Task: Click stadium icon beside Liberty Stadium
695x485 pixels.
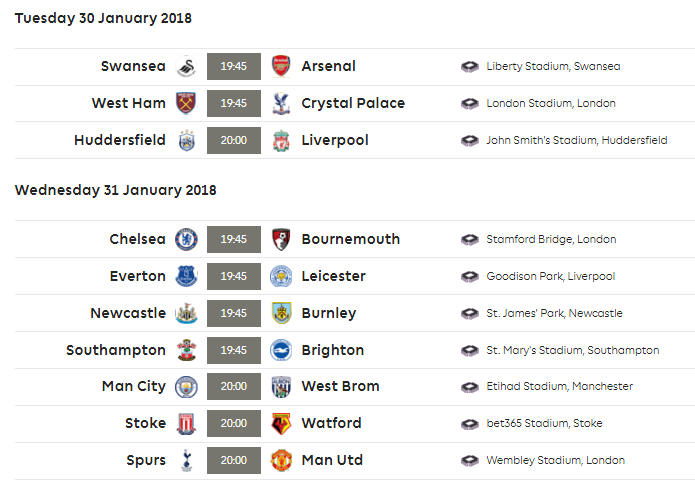Action: (x=470, y=66)
